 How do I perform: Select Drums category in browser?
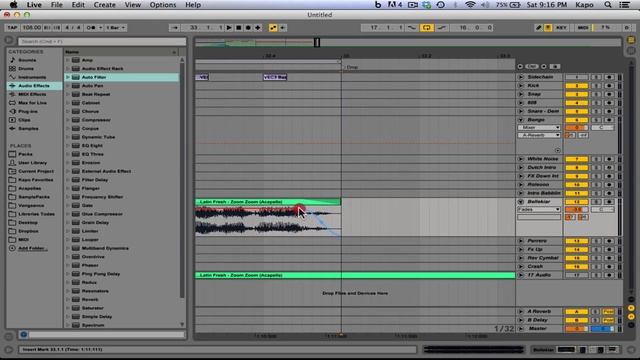[26, 69]
